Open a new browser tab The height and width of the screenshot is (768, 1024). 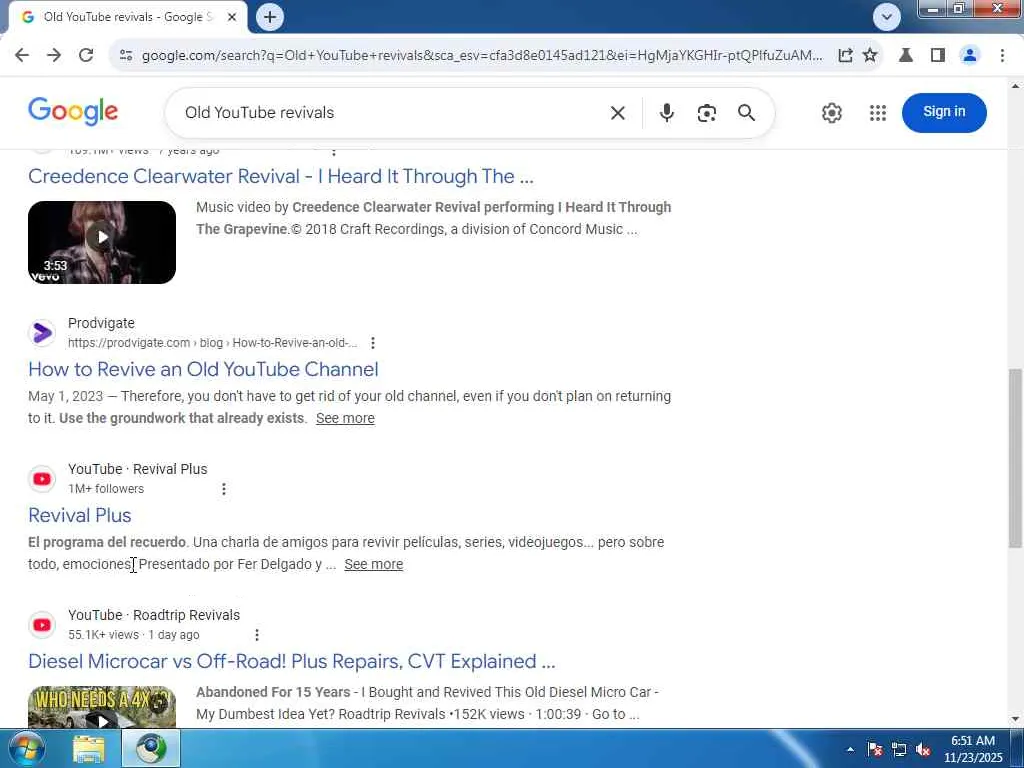click(x=270, y=17)
